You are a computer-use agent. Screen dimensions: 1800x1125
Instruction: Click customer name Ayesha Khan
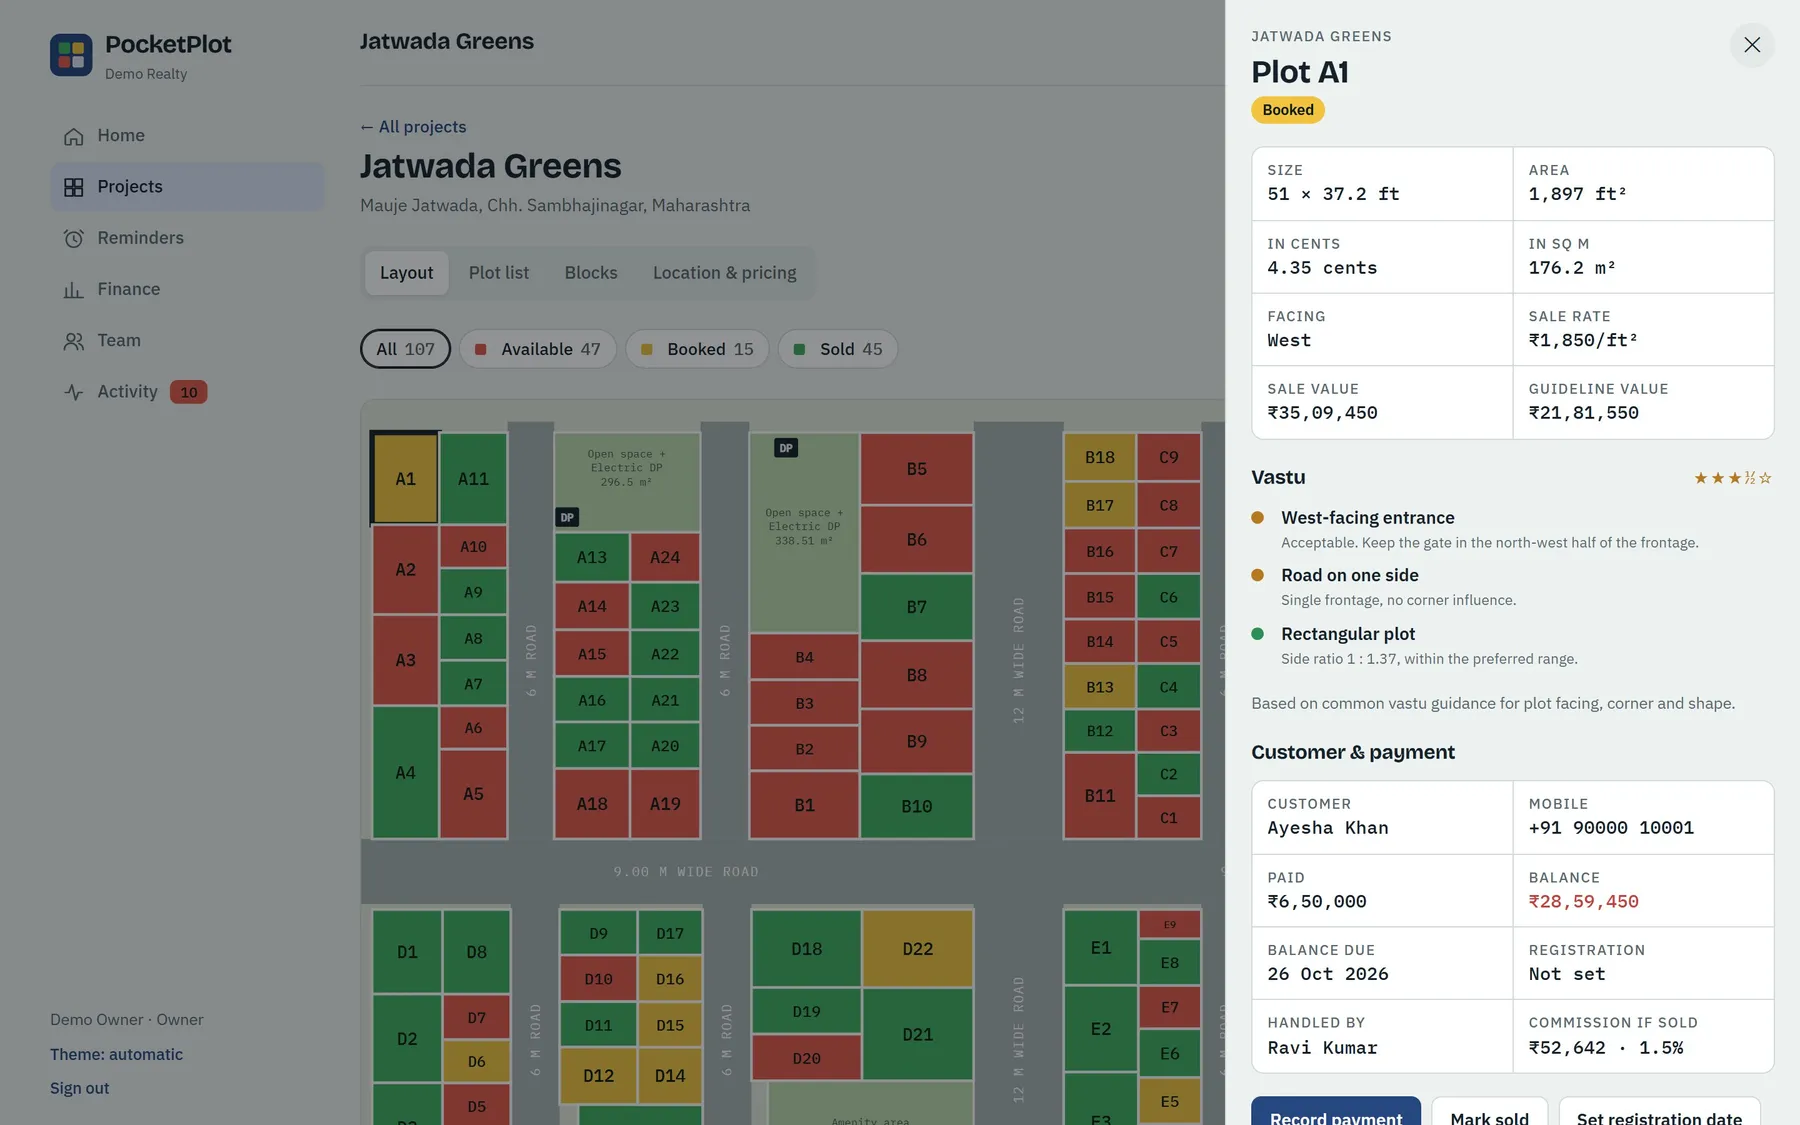(x=1327, y=828)
